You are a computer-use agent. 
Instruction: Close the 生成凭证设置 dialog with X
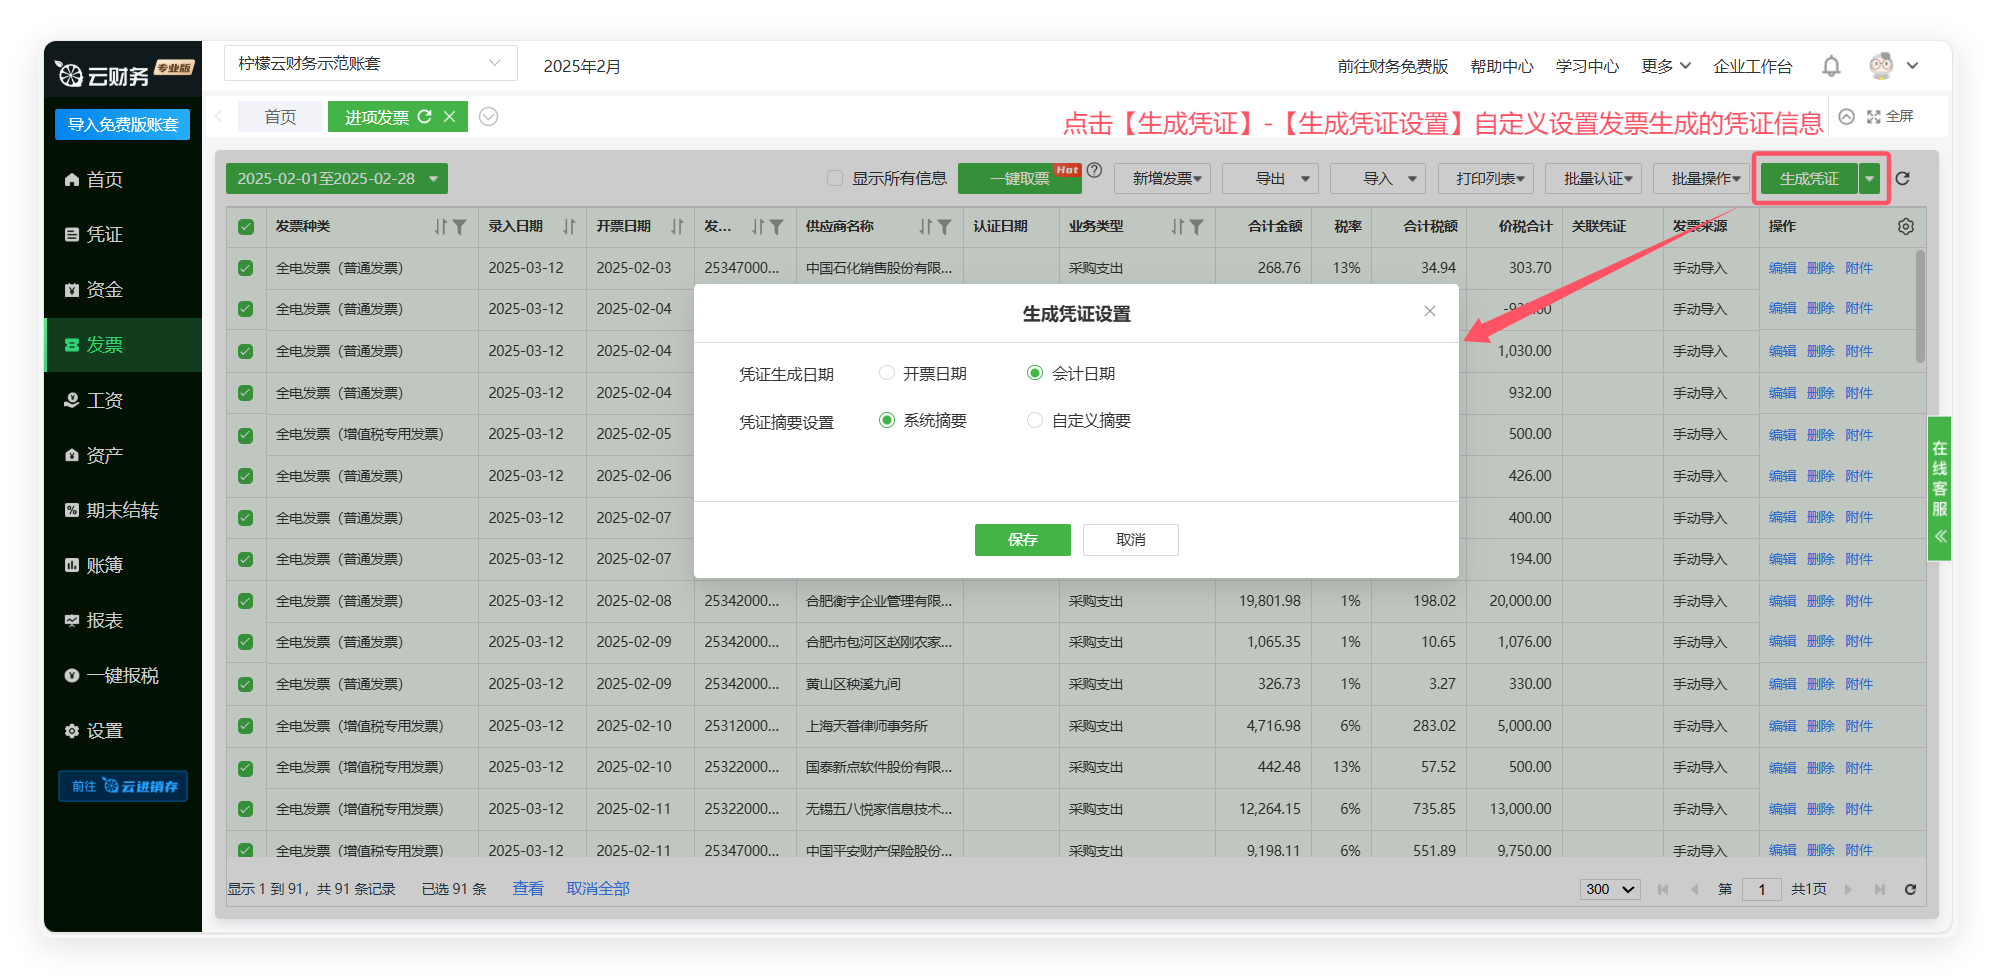(1430, 311)
